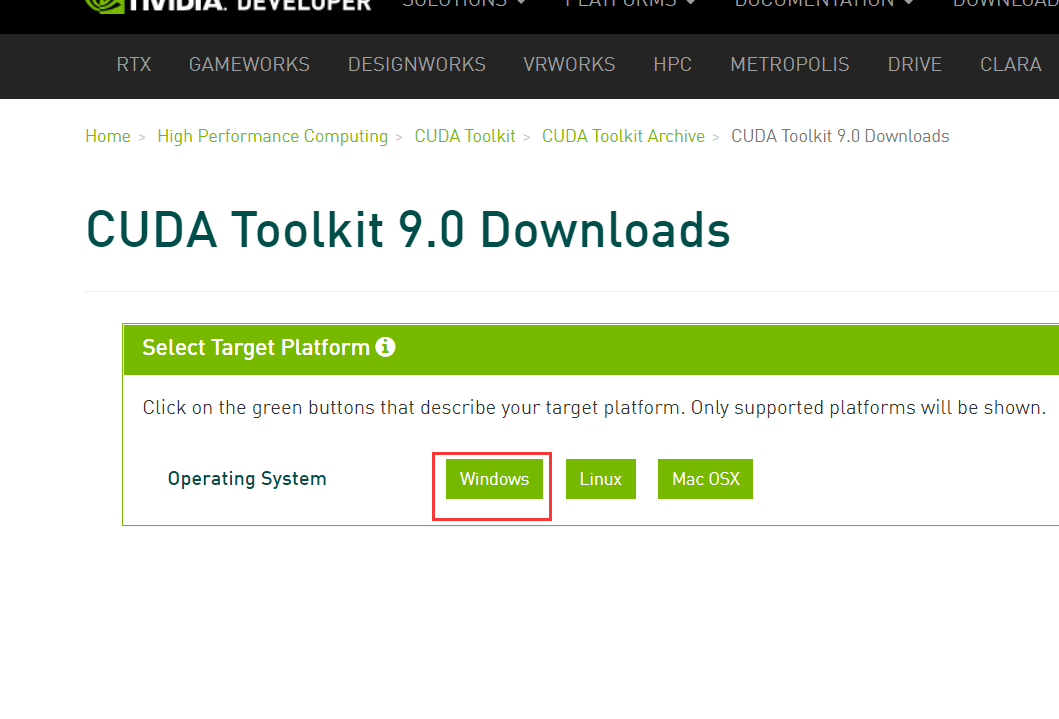Open the CLARA section
Viewport: 1059px width, 719px height.
[1010, 64]
